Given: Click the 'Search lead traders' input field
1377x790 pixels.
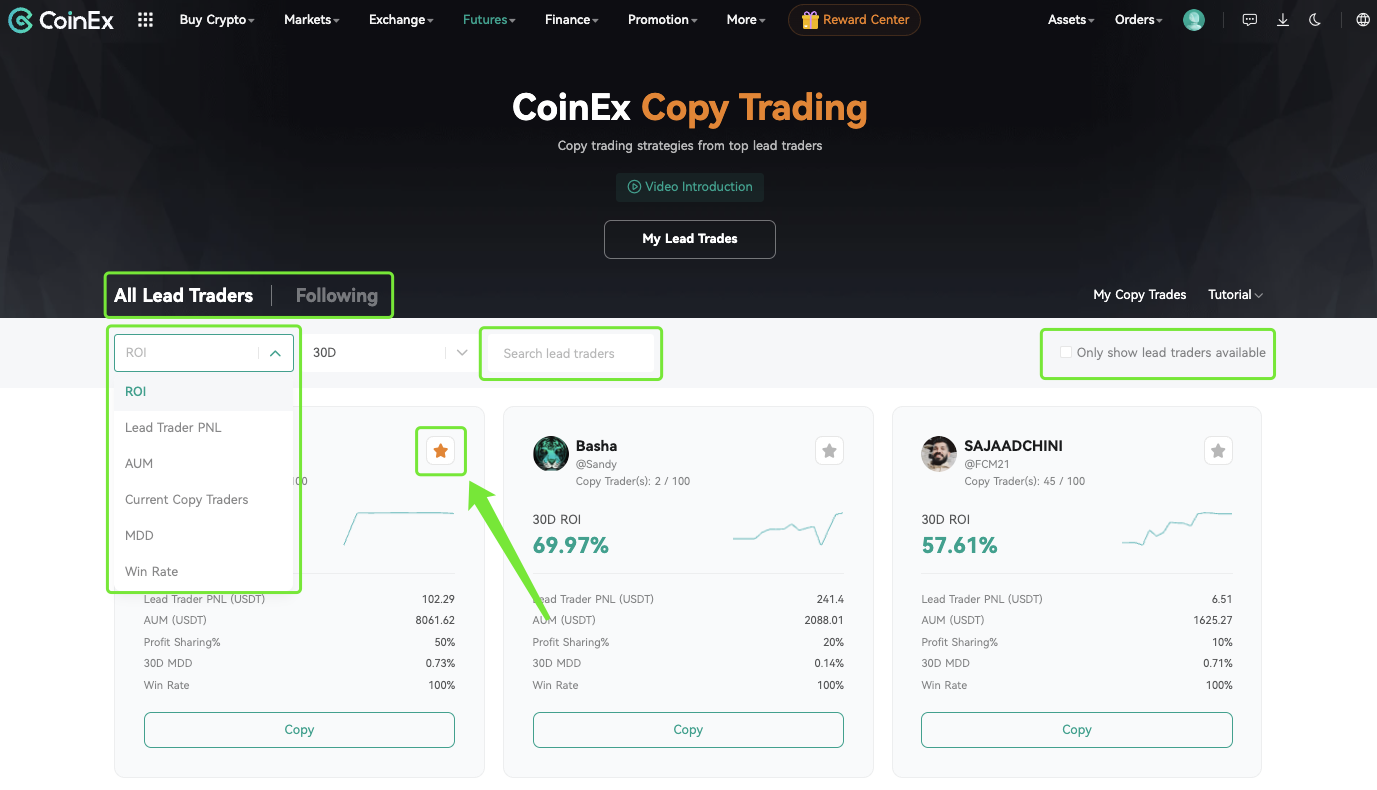Looking at the screenshot, I should [x=570, y=352].
